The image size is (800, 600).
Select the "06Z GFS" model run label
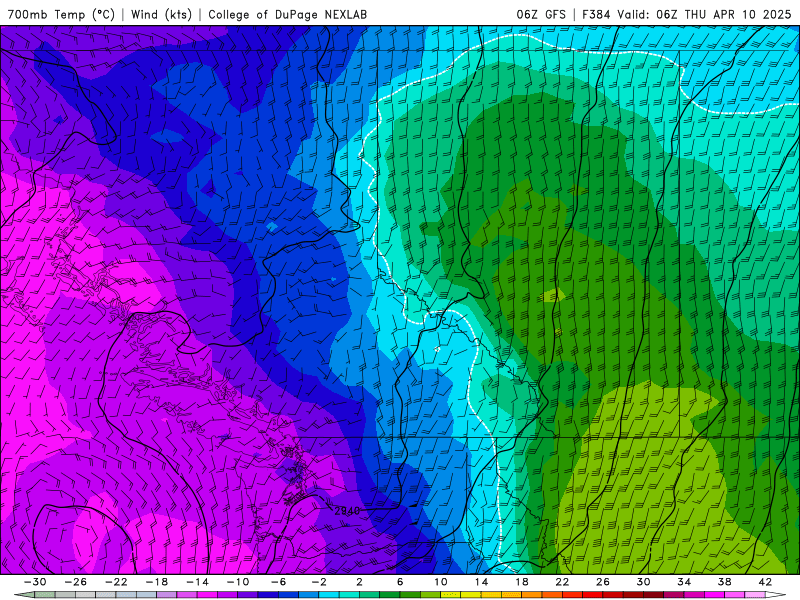[x=541, y=14]
